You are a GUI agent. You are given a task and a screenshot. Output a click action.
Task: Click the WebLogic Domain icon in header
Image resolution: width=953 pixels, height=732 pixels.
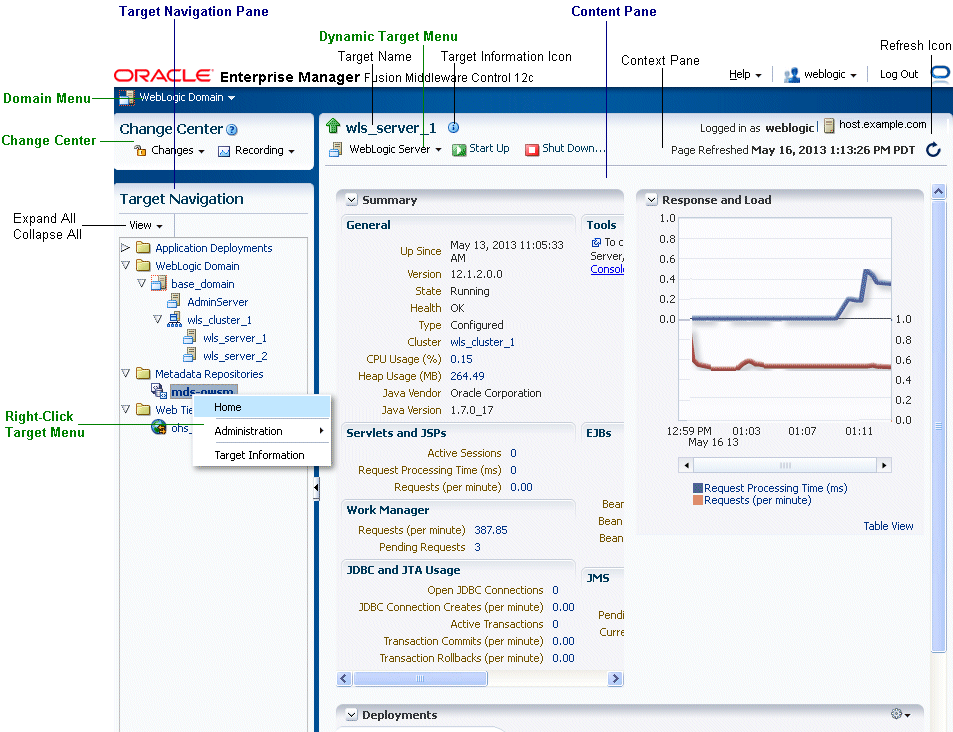pos(126,97)
